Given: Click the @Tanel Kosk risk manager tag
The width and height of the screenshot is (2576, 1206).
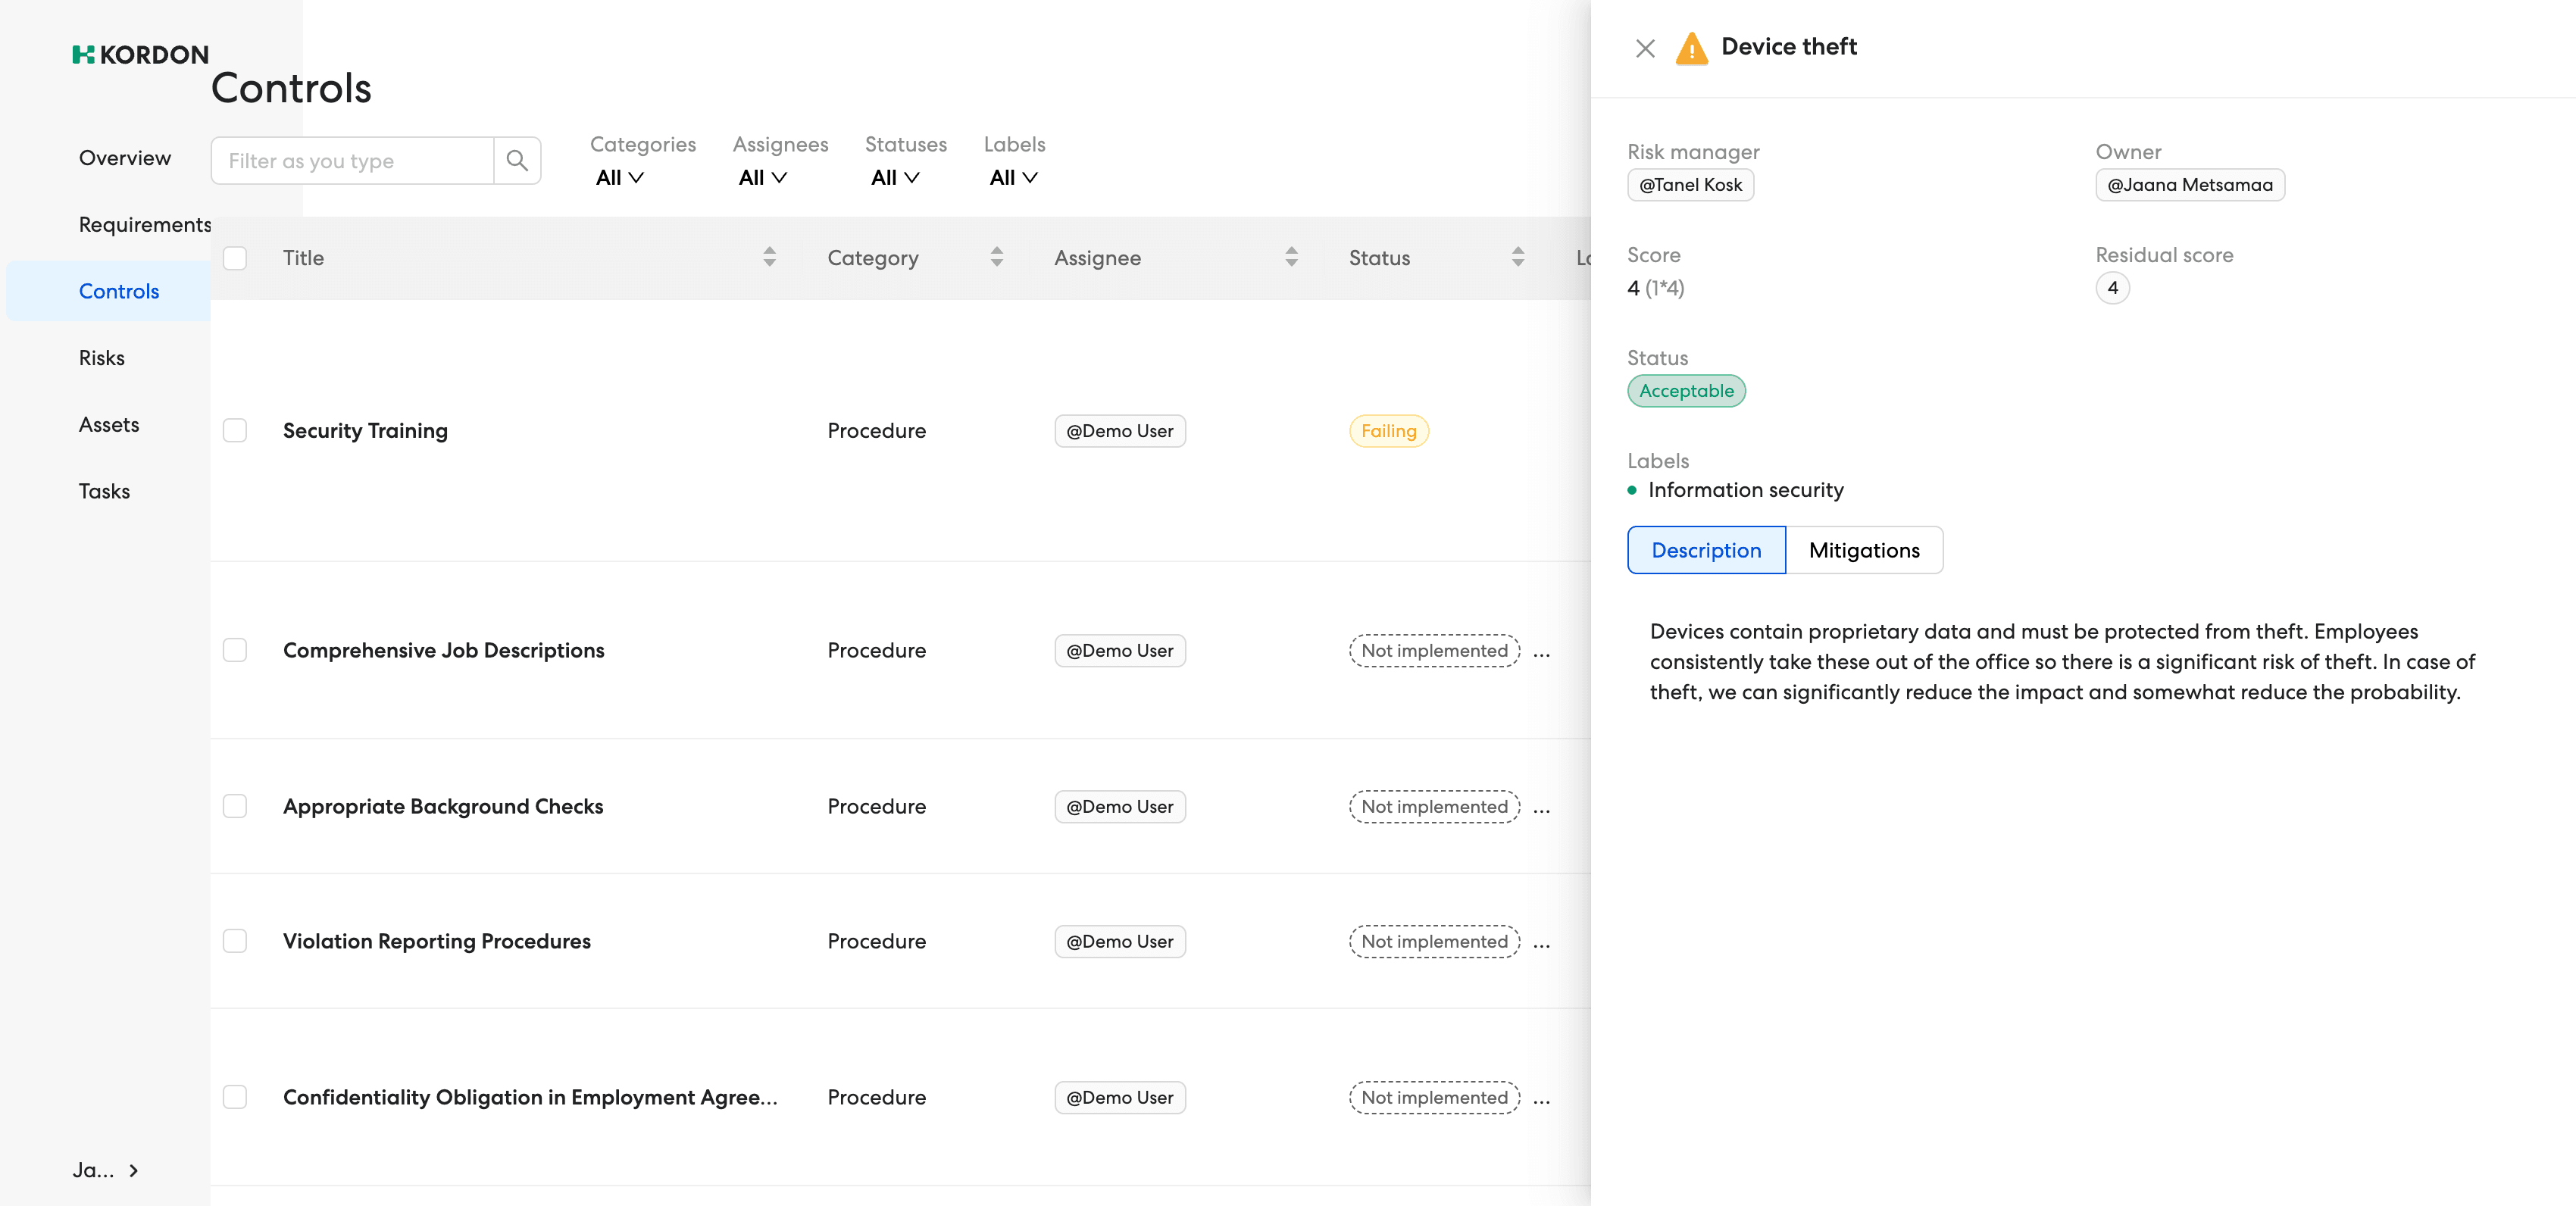Looking at the screenshot, I should coord(1690,185).
